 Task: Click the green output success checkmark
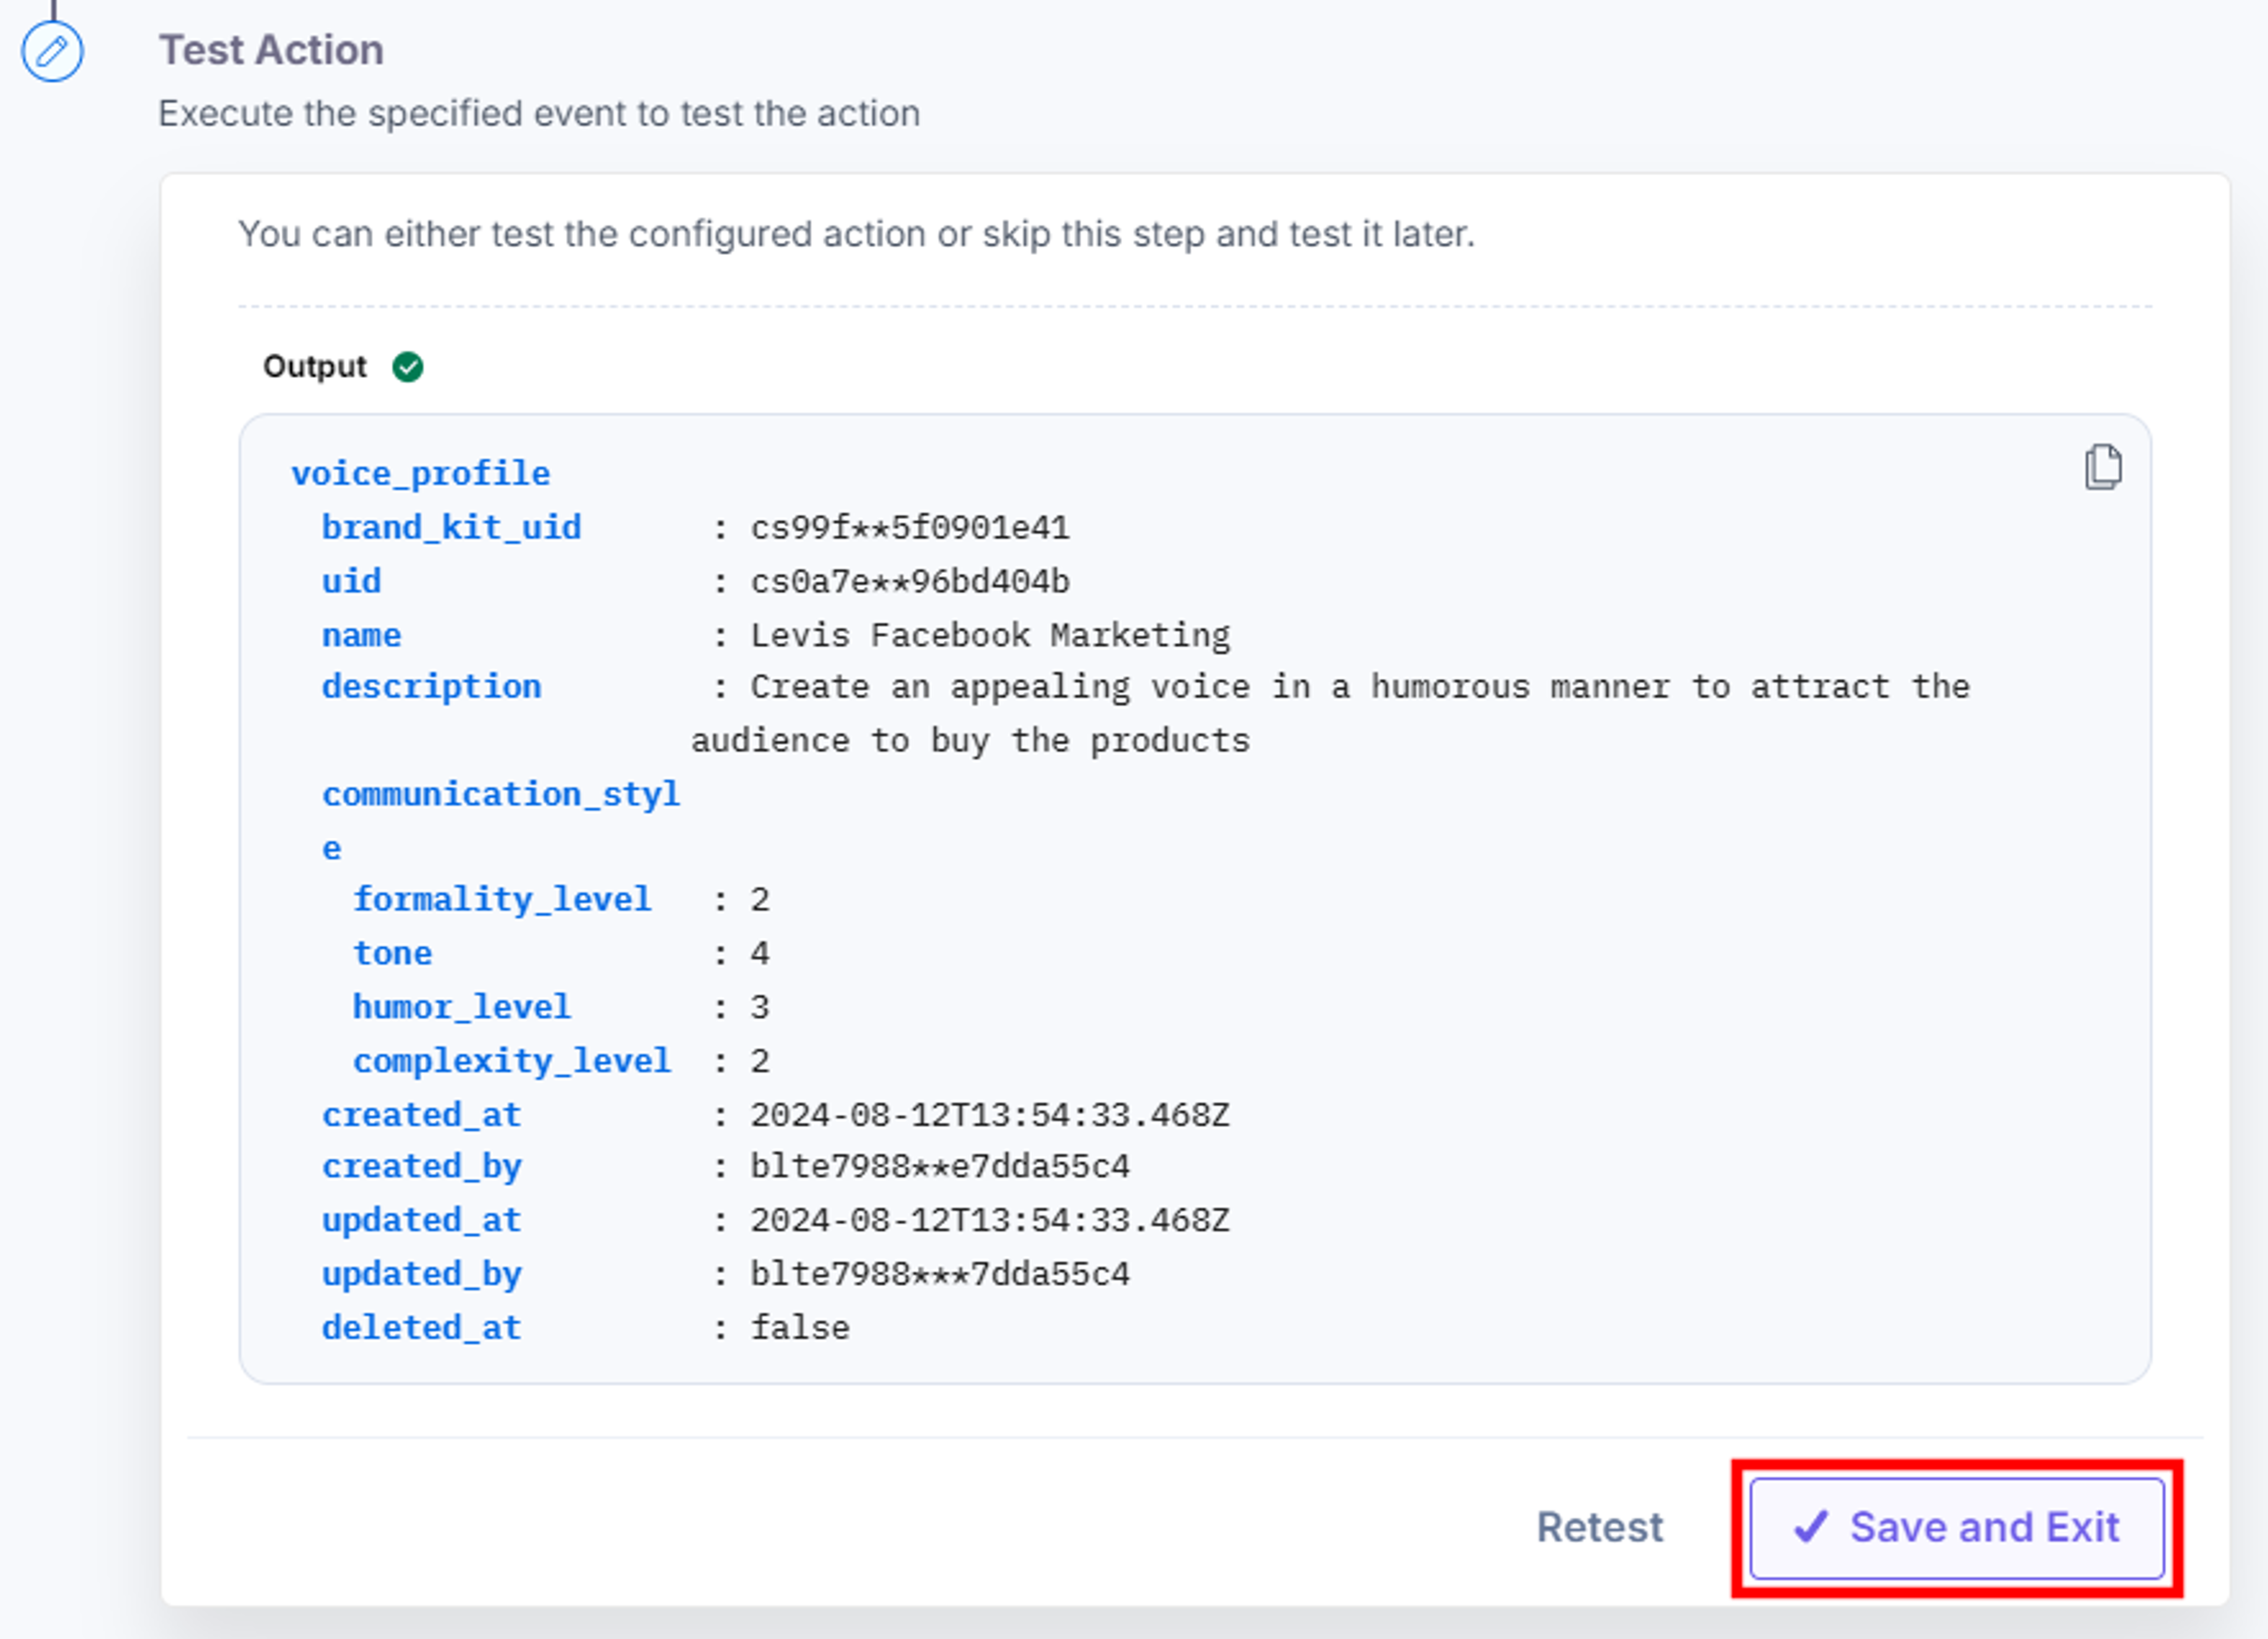point(408,367)
